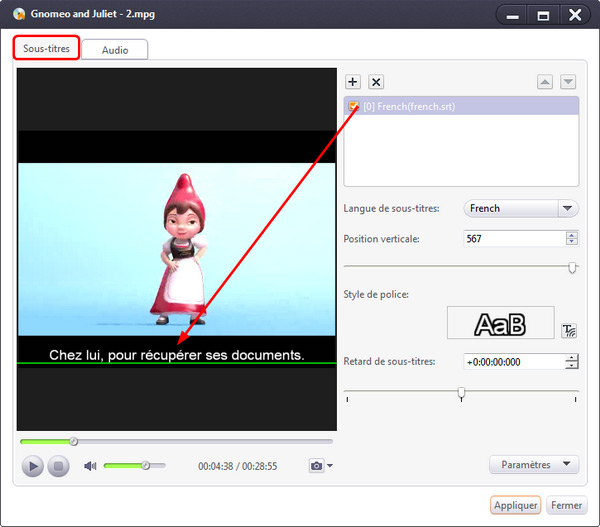
Task: Maximize the Gnomeo and Juliet window
Action: coord(543,16)
